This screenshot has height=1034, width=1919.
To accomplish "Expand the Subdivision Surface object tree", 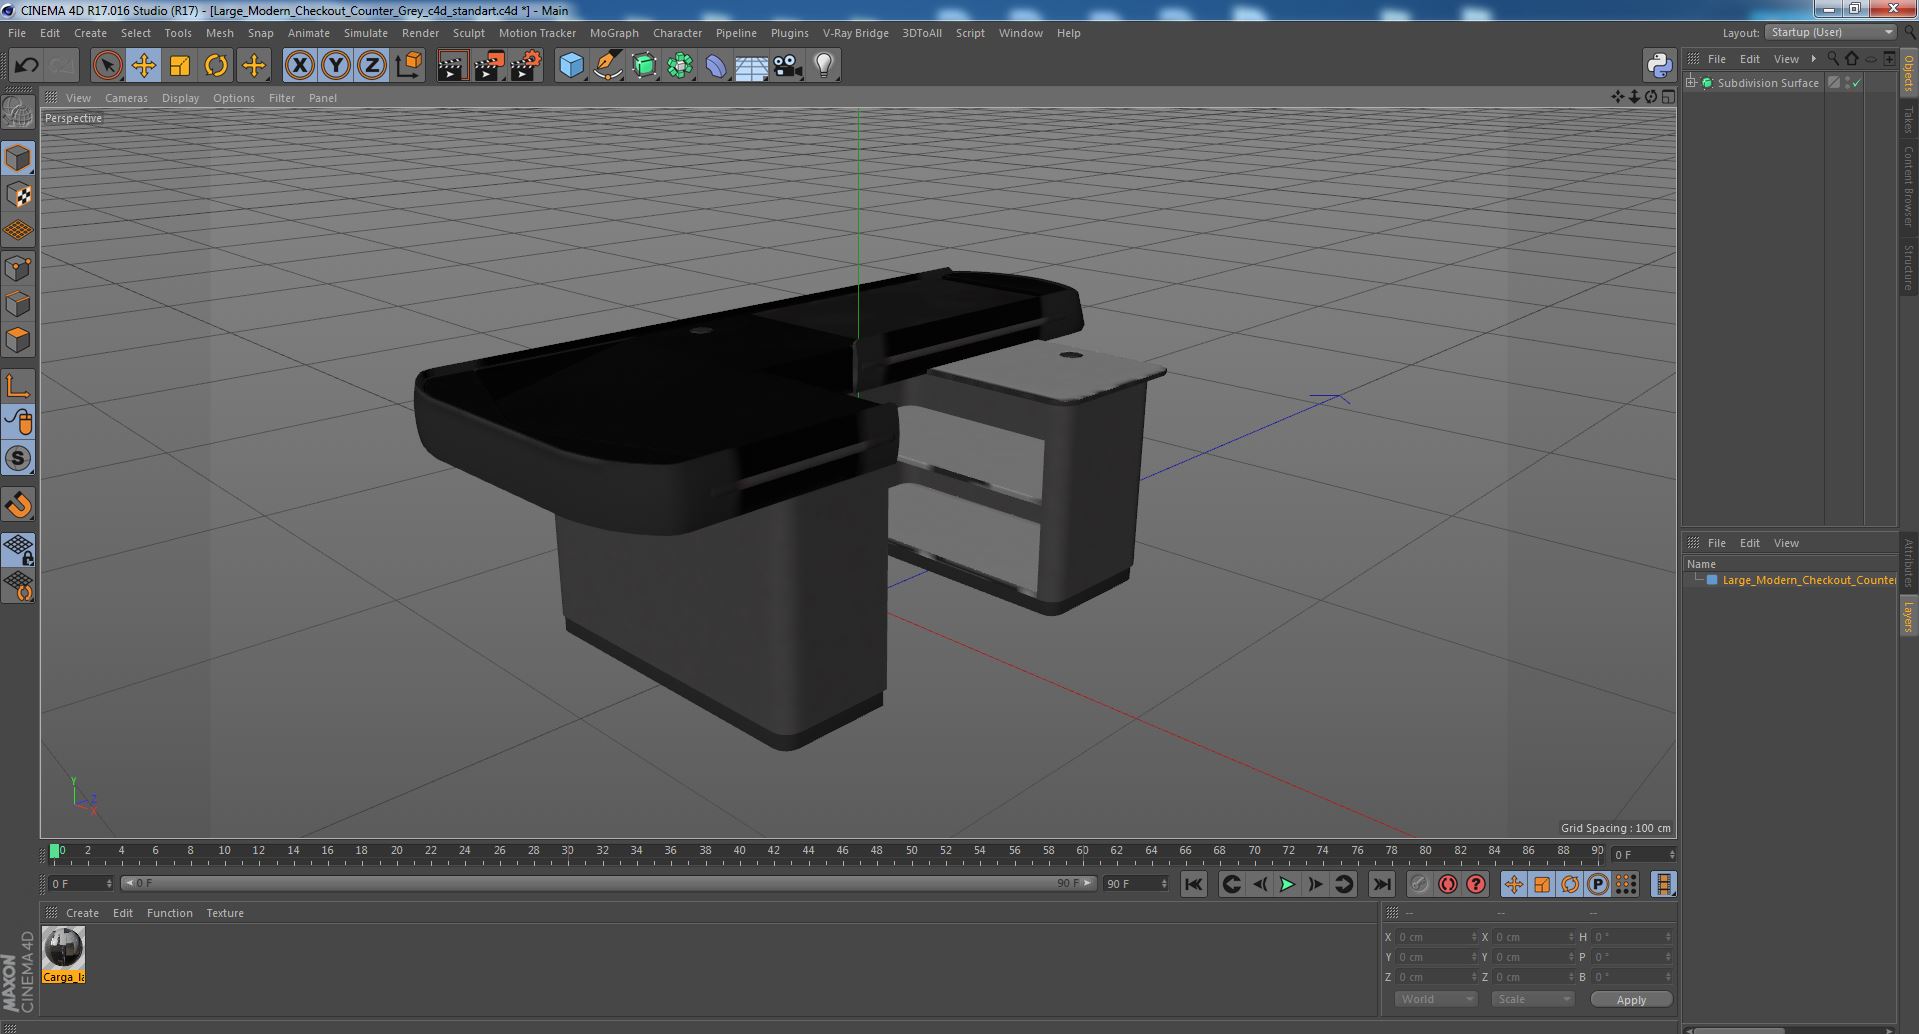I will pyautogui.click(x=1692, y=83).
